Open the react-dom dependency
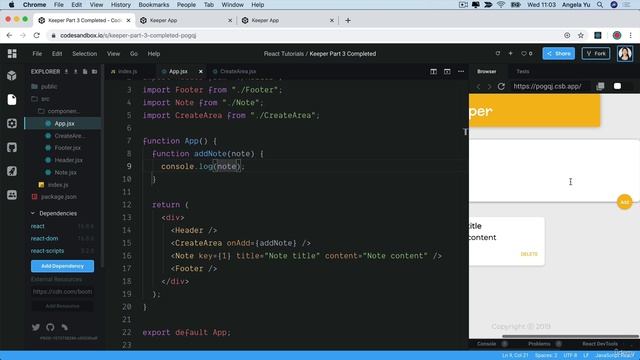The image size is (640, 360). [x=44, y=238]
